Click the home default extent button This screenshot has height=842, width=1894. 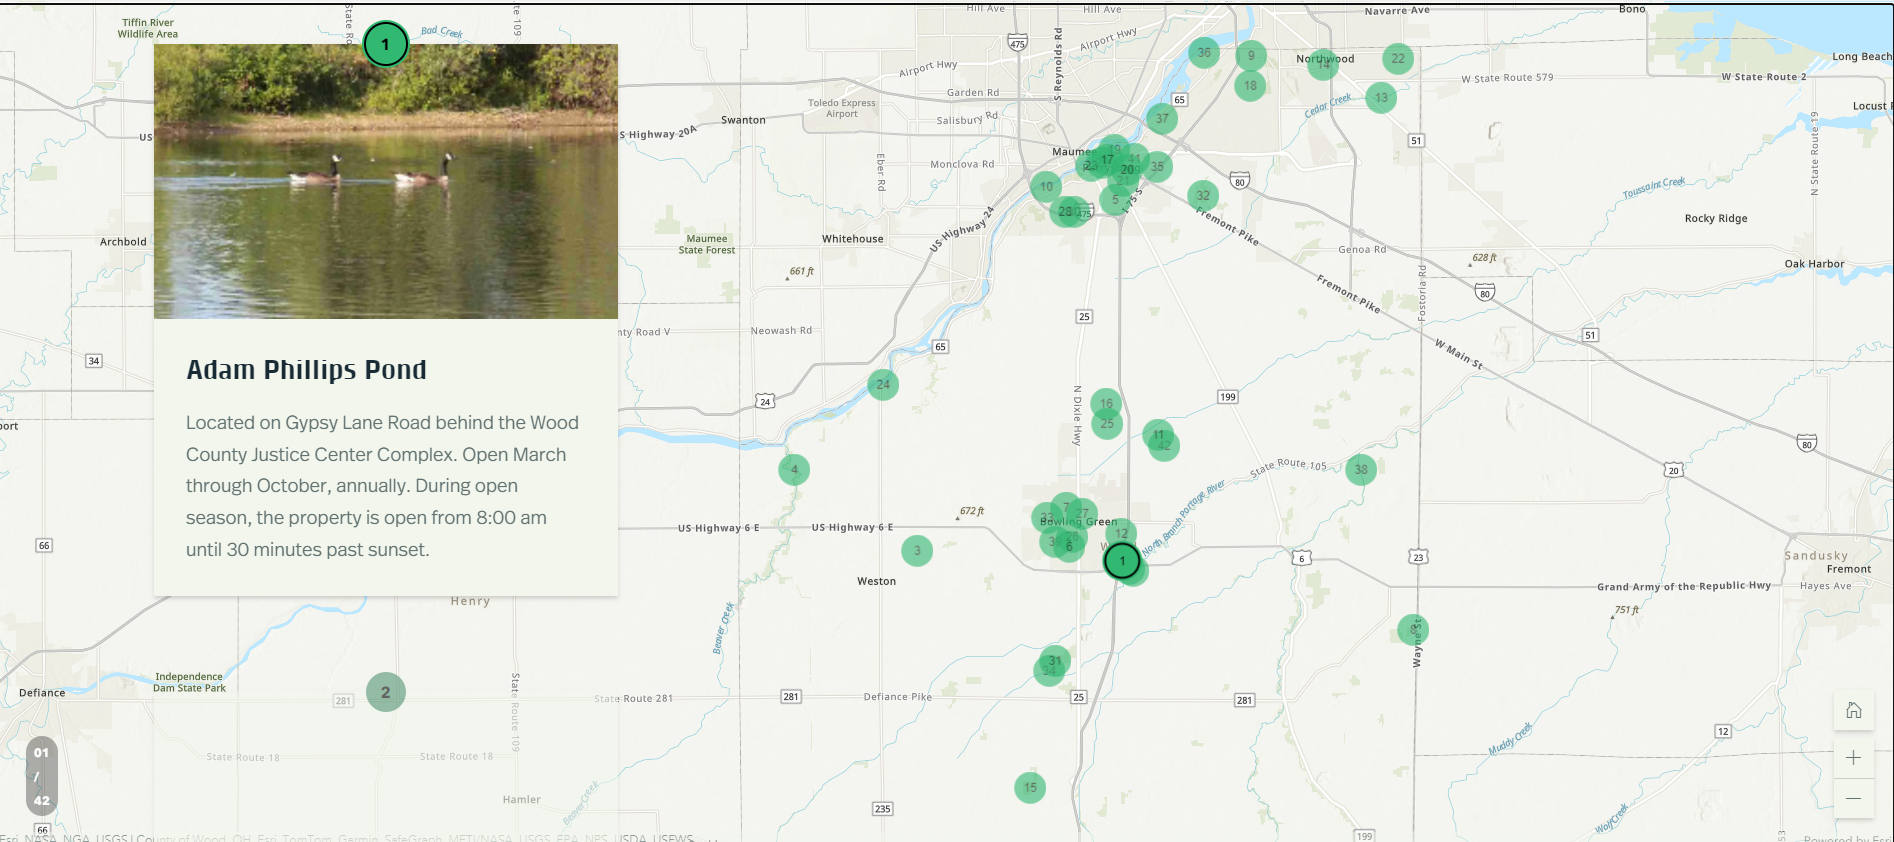pos(1853,711)
